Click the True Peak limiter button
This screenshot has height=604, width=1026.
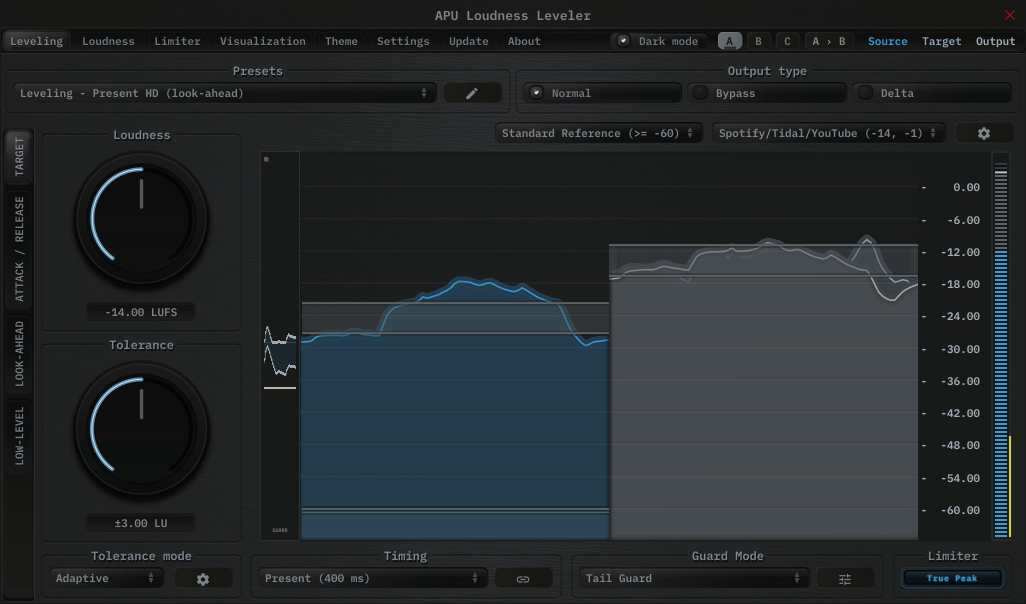click(951, 578)
